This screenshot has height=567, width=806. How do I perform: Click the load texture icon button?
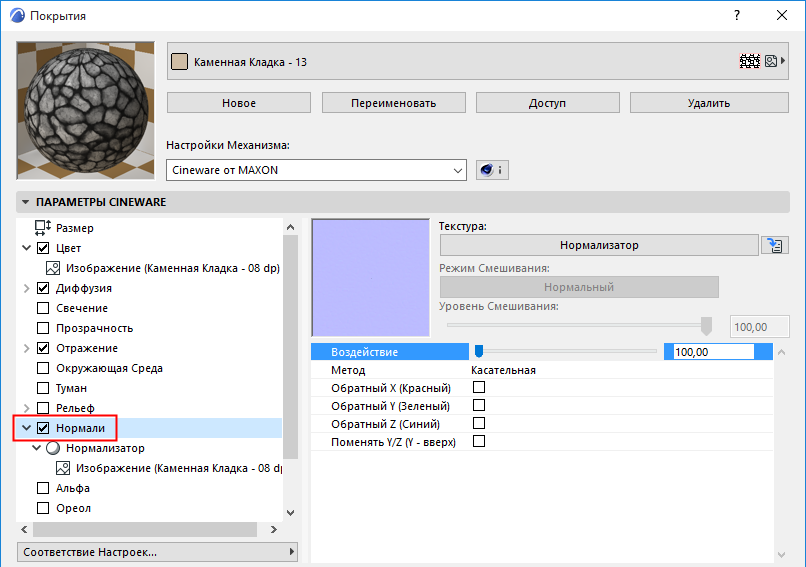pos(775,245)
